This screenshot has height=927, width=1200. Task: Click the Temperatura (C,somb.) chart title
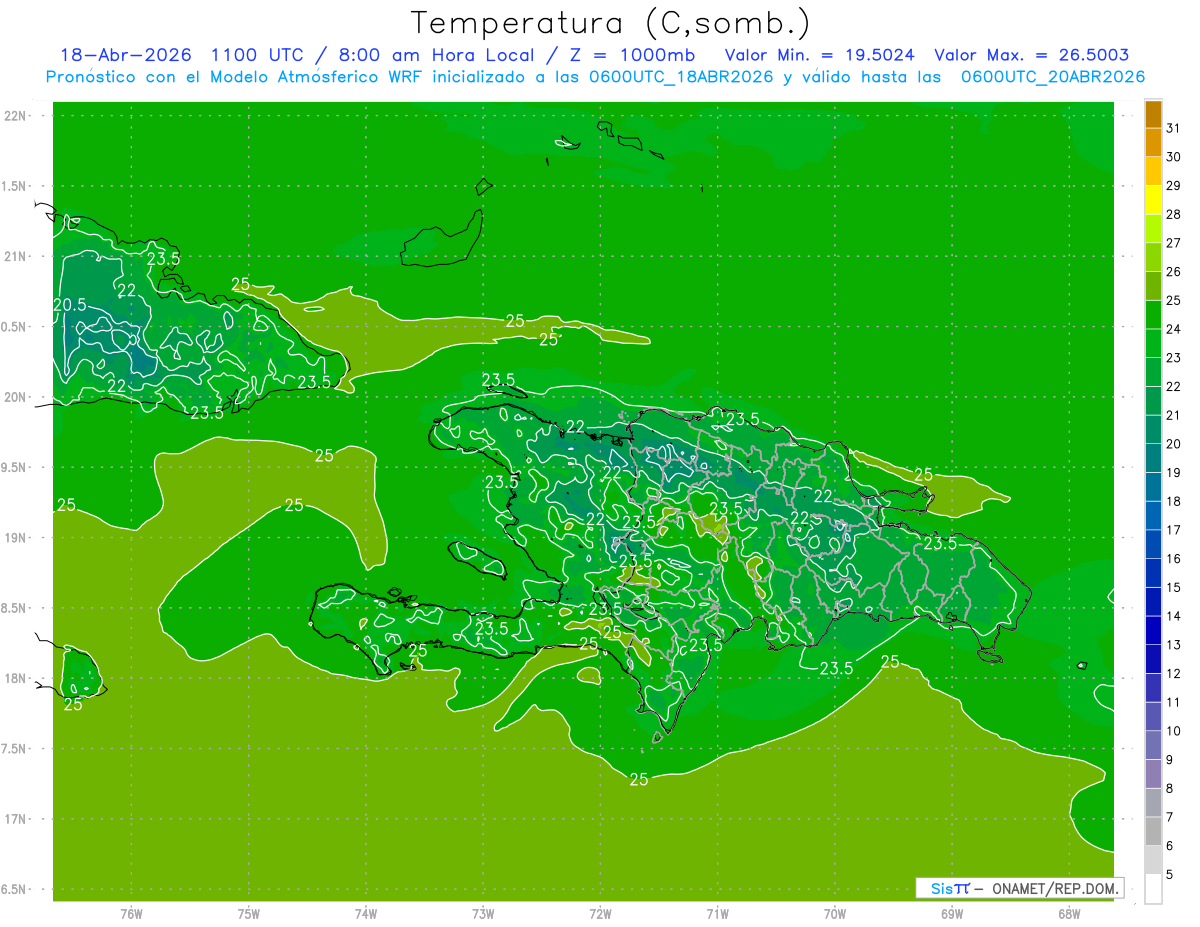coord(611,22)
